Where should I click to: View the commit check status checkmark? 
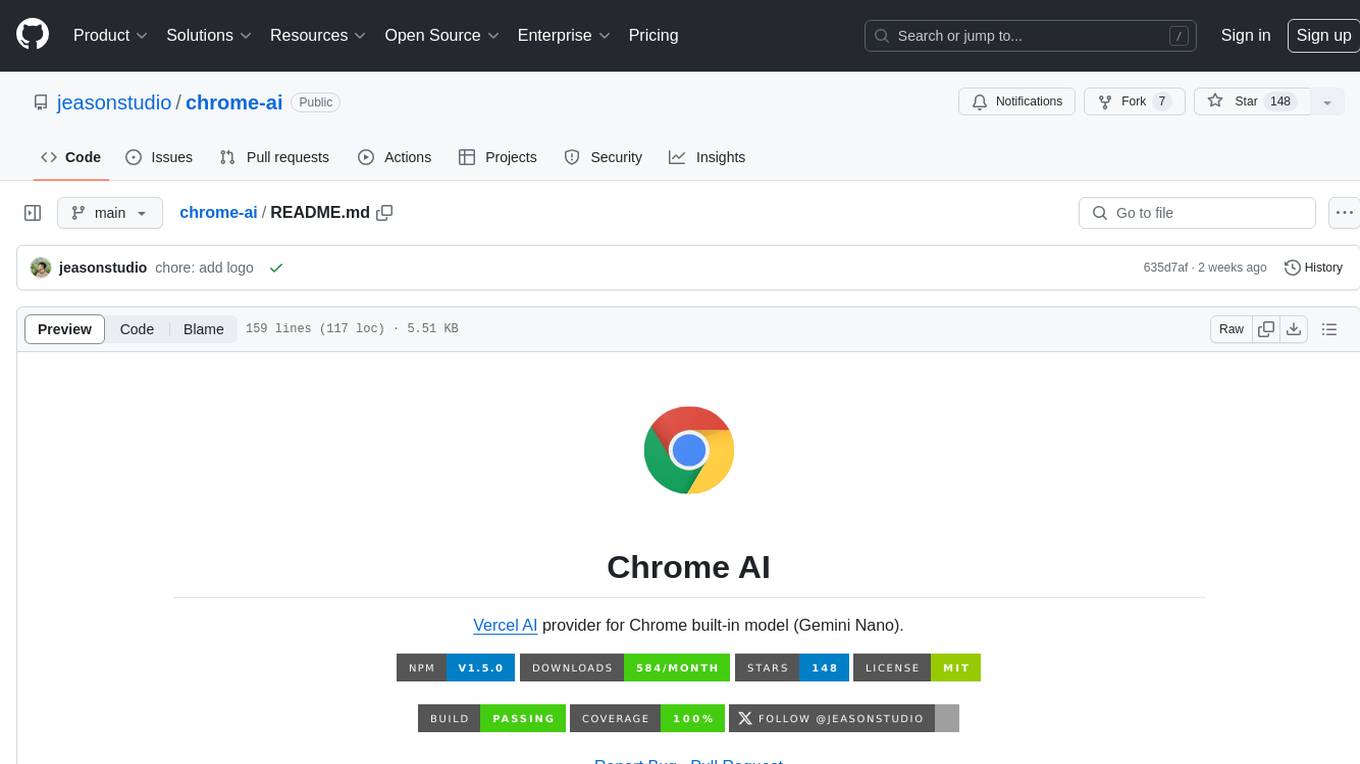click(x=276, y=268)
